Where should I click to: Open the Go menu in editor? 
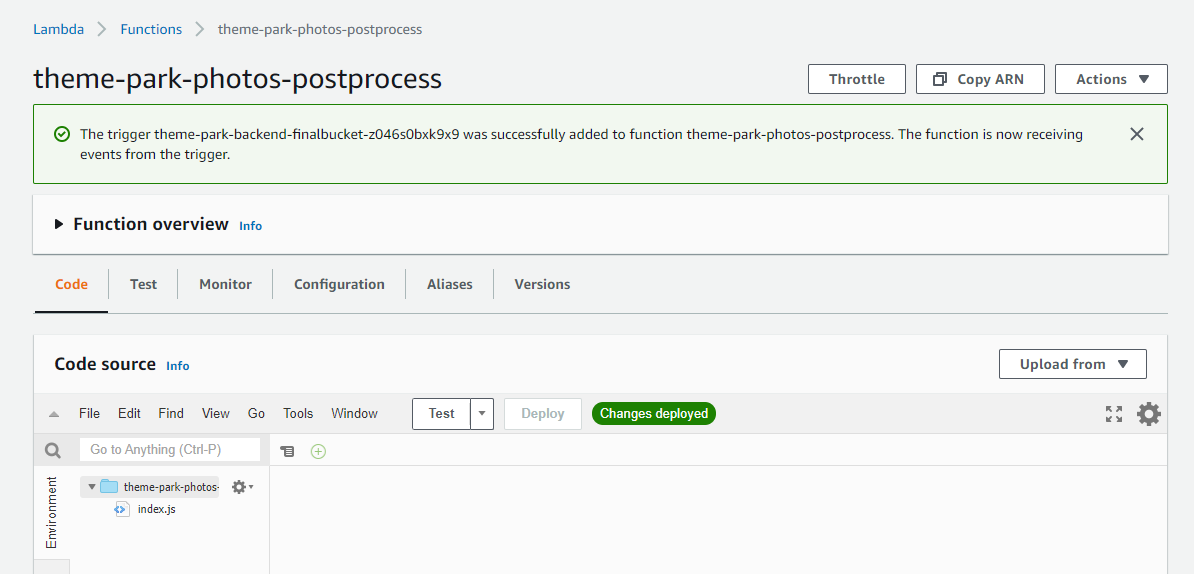(x=257, y=413)
